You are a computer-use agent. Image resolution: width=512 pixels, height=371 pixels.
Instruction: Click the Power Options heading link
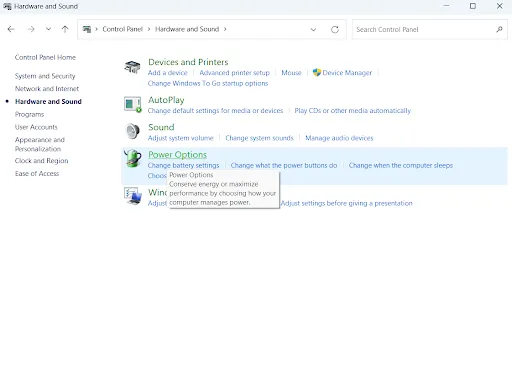coord(177,155)
